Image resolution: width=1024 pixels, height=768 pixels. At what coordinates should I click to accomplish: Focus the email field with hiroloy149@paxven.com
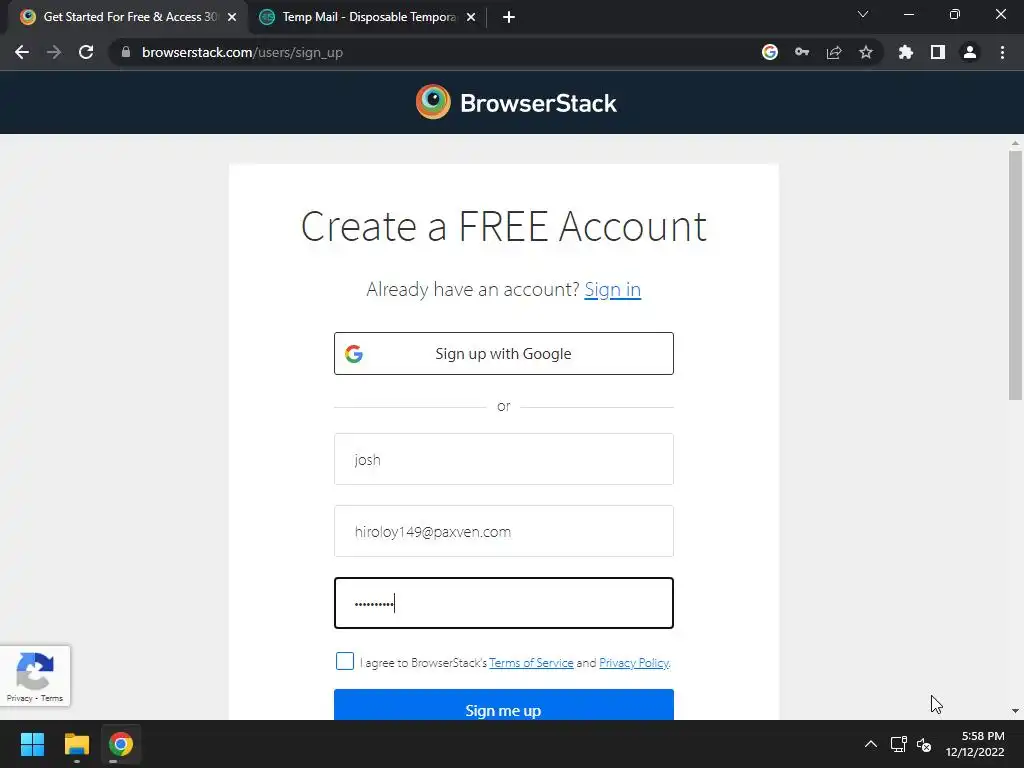pyautogui.click(x=504, y=531)
